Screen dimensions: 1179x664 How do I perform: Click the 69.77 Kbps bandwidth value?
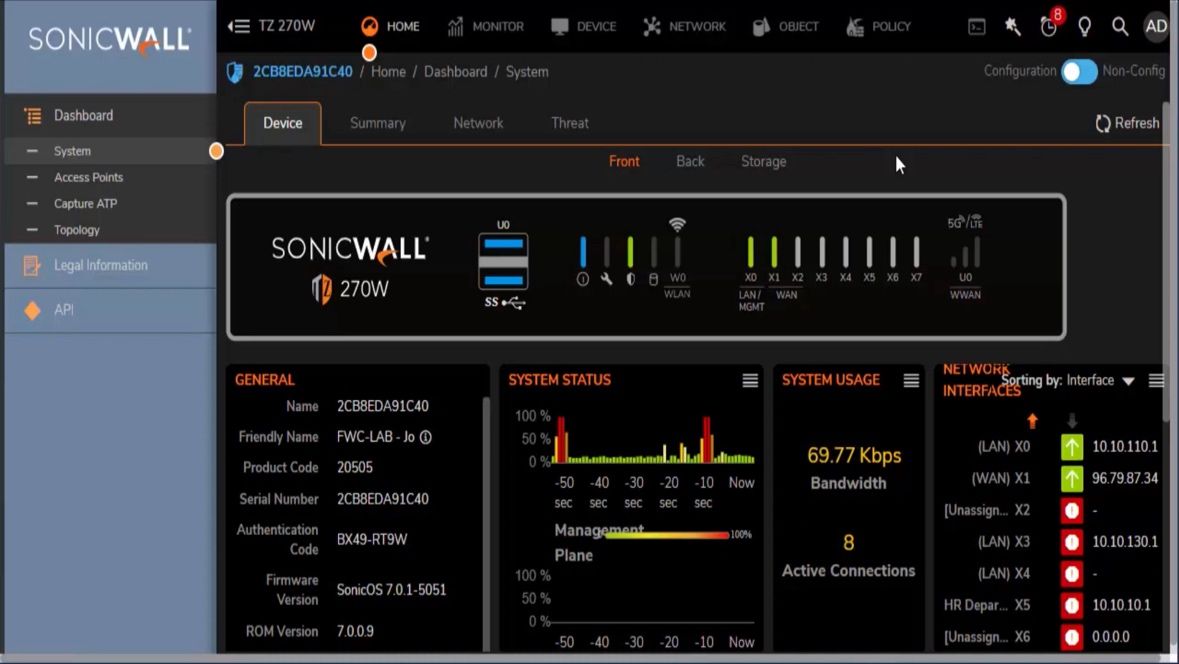point(853,456)
